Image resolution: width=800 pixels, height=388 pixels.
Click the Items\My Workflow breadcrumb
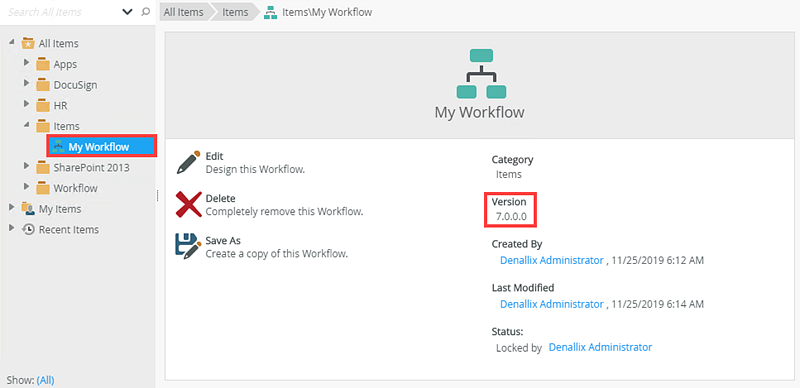click(327, 12)
